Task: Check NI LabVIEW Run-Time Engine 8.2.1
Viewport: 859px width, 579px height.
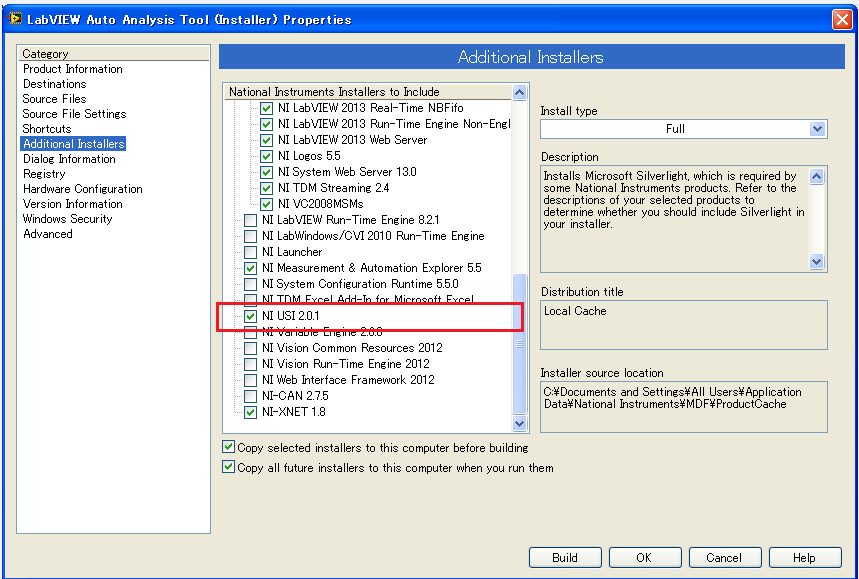Action: pos(250,220)
